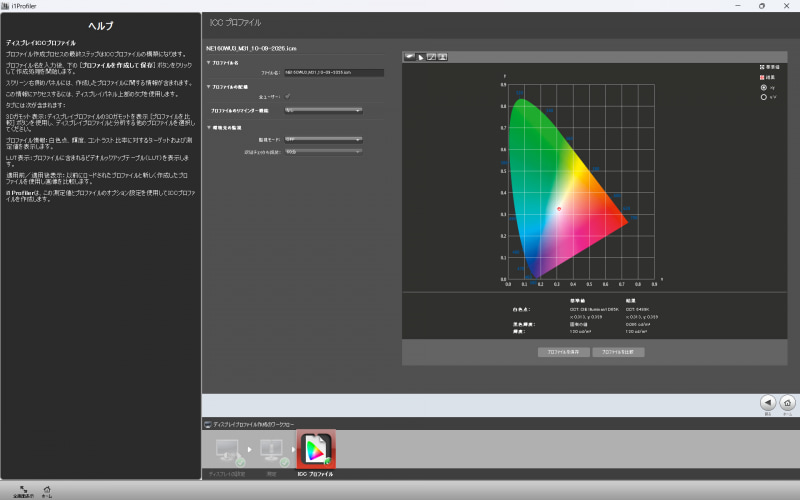This screenshot has height=500, width=800.
Task: Select the u'v' chromaticity radio button
Action: point(764,97)
